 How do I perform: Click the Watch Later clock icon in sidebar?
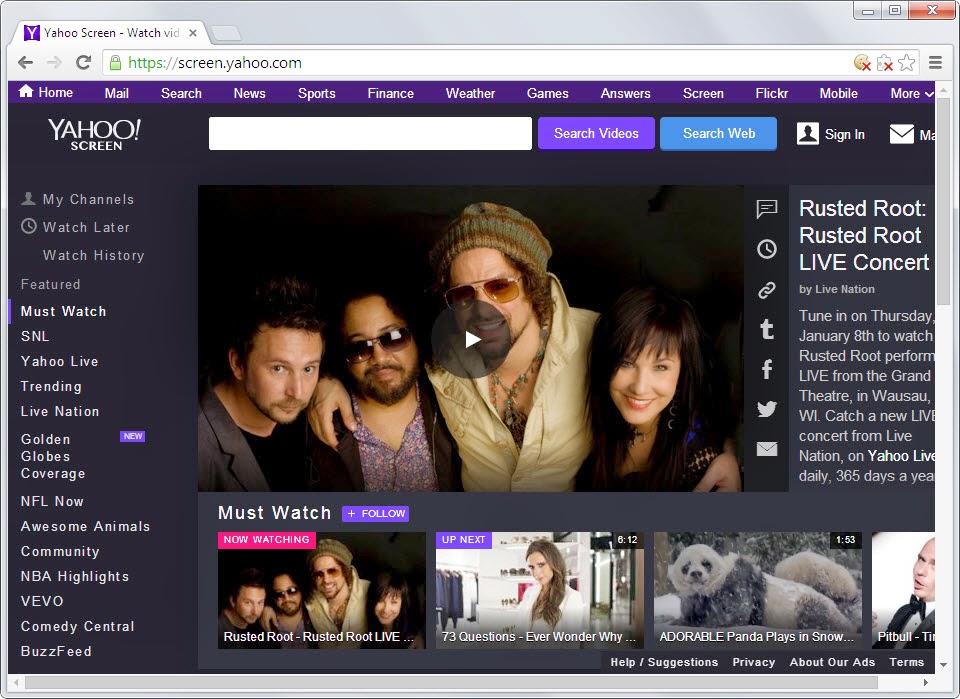(x=29, y=226)
